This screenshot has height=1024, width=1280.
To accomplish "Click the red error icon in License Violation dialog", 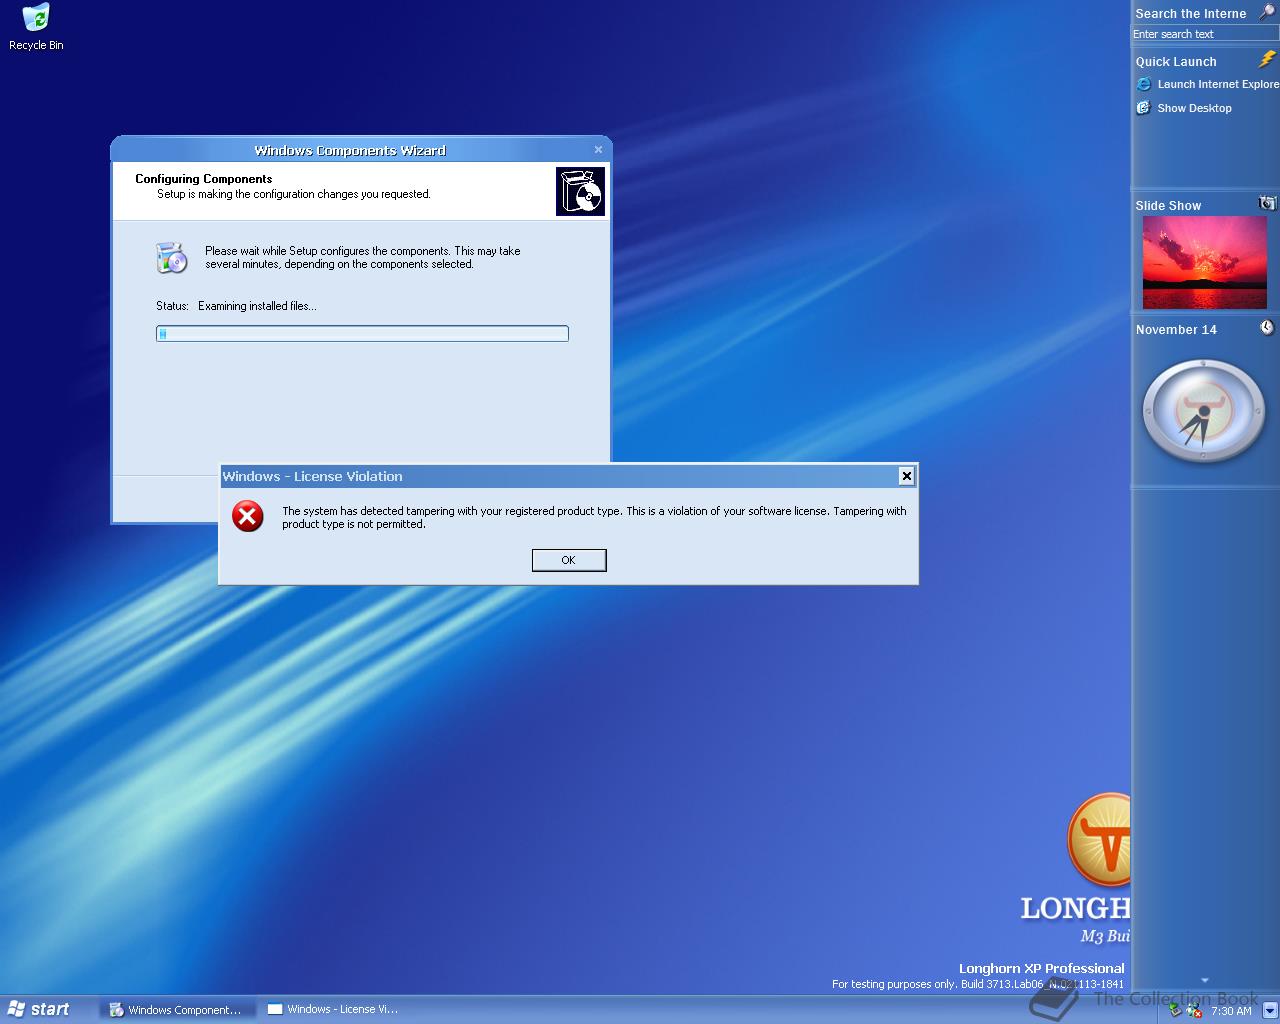I will tap(248, 516).
